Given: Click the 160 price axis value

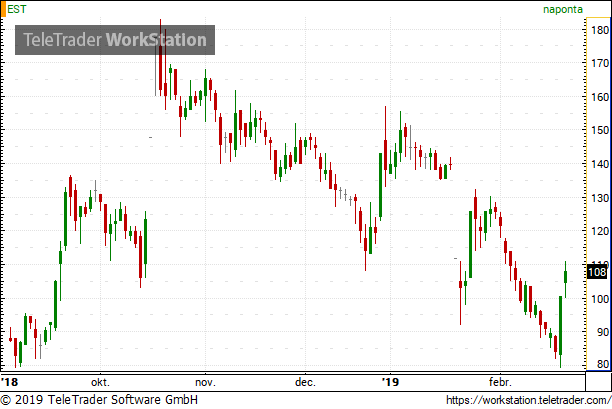Looking at the screenshot, I should pyautogui.click(x=600, y=97).
